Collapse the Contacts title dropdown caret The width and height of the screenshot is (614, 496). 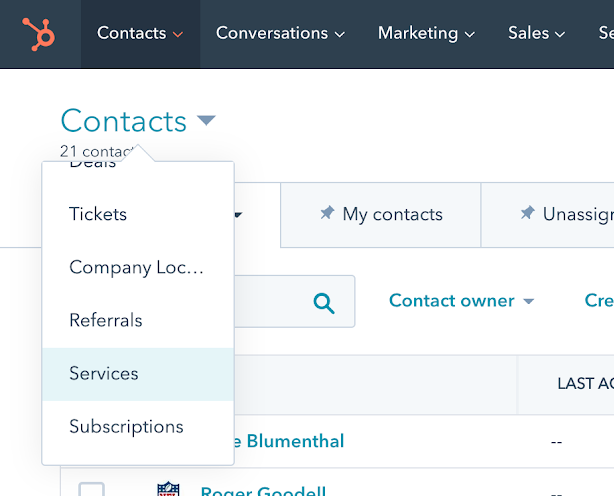206,121
